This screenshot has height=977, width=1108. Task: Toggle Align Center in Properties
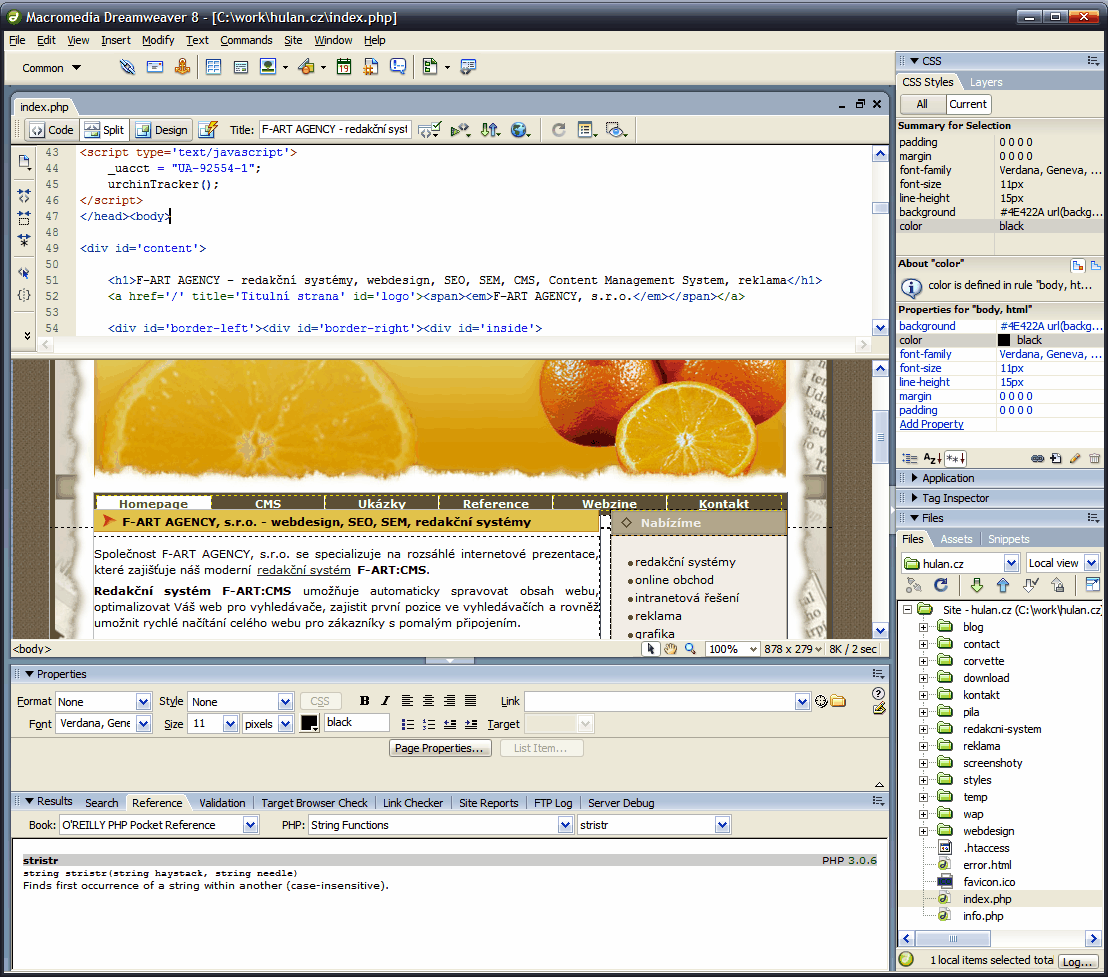428,701
